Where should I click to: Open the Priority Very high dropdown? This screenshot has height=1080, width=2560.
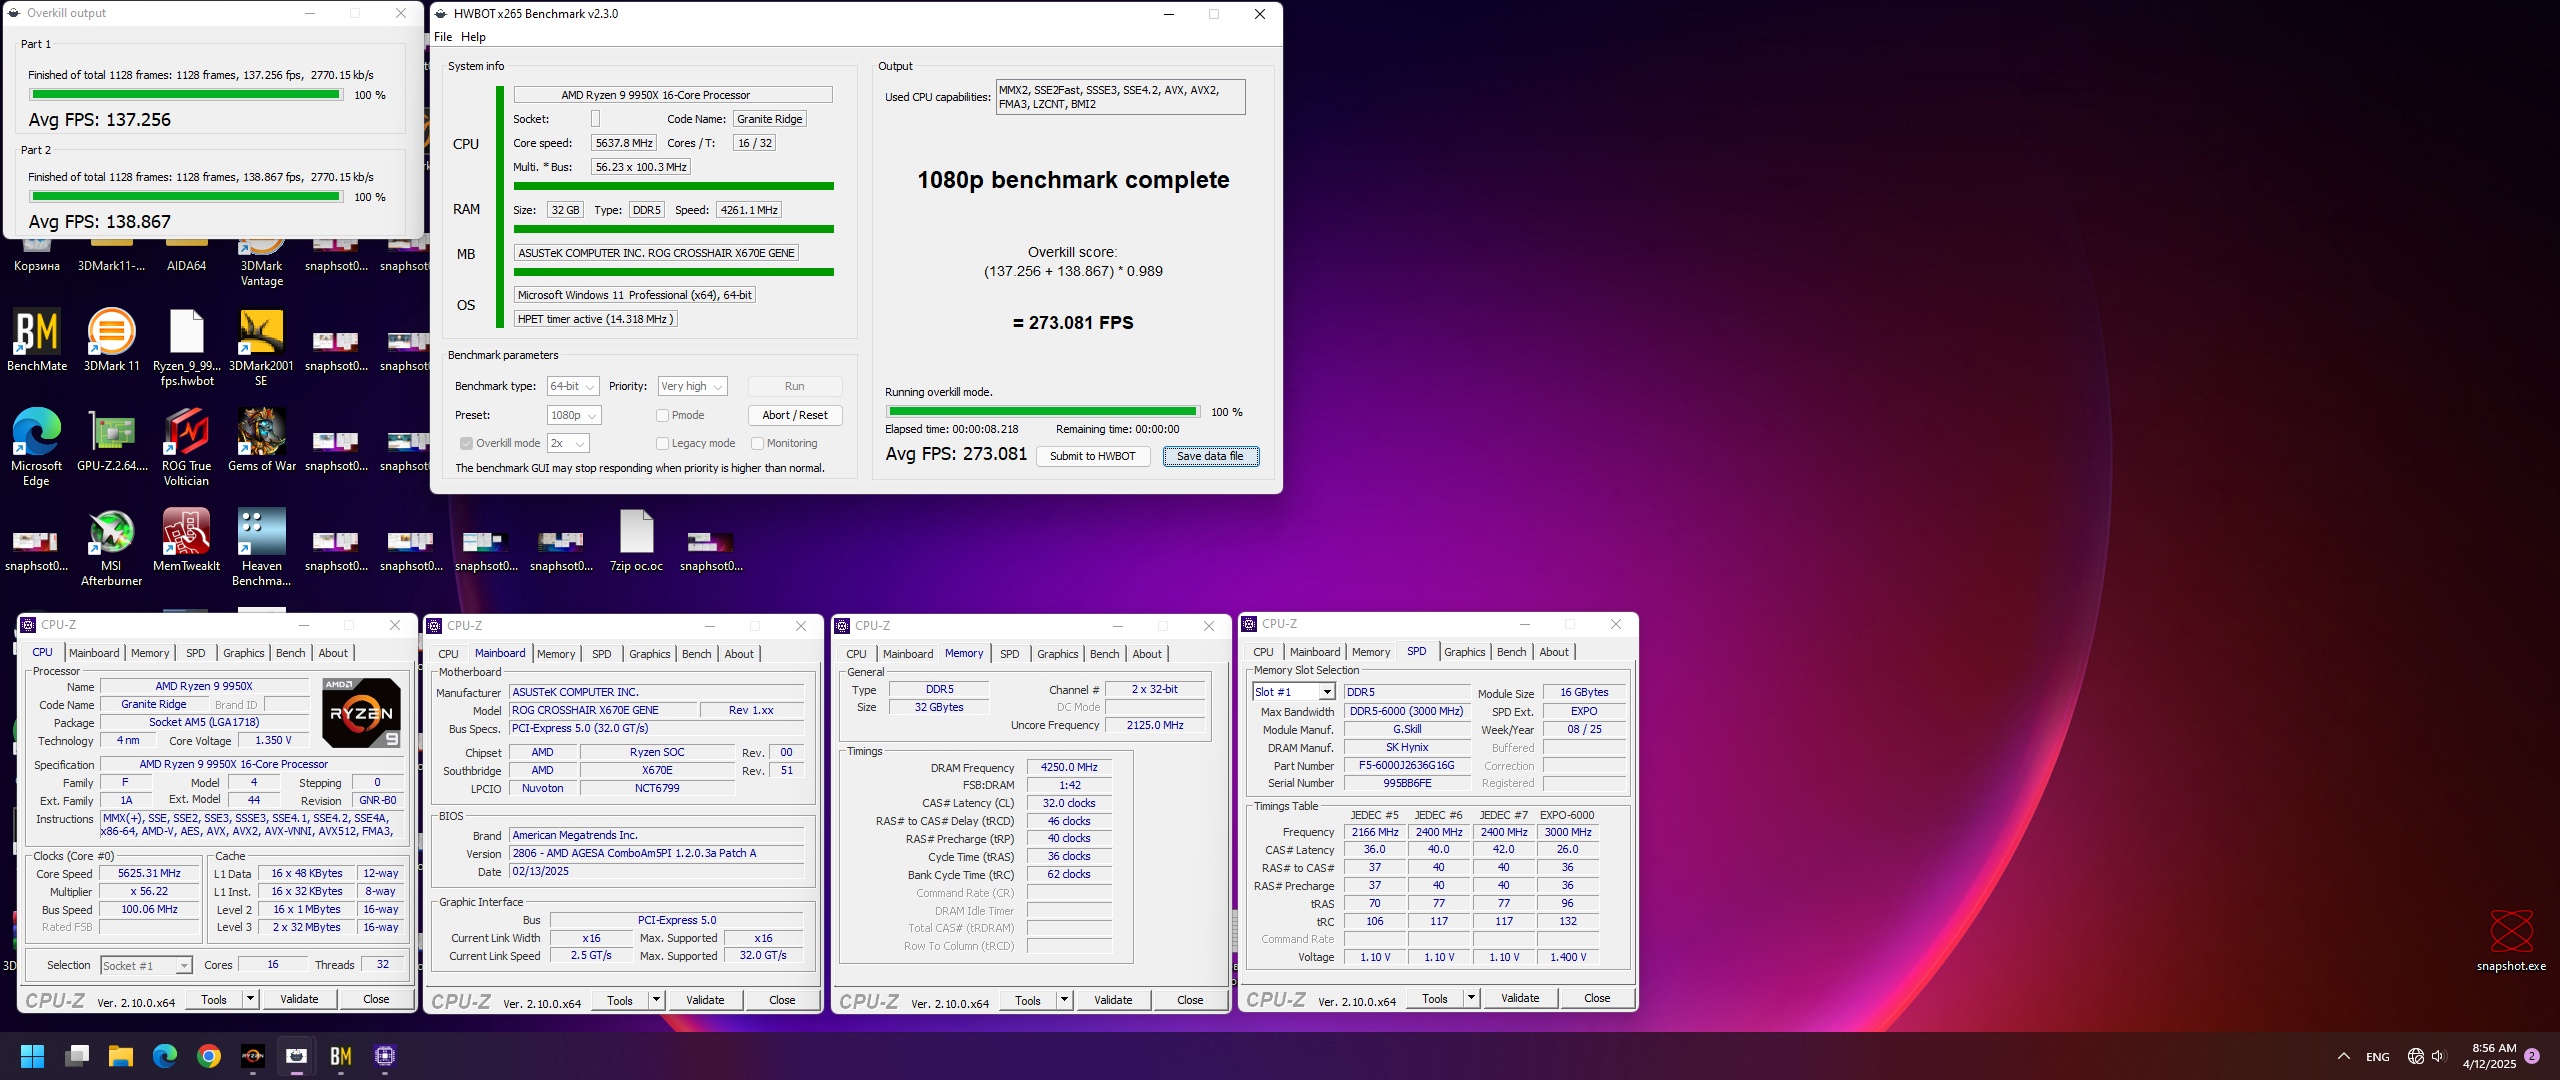tap(692, 386)
